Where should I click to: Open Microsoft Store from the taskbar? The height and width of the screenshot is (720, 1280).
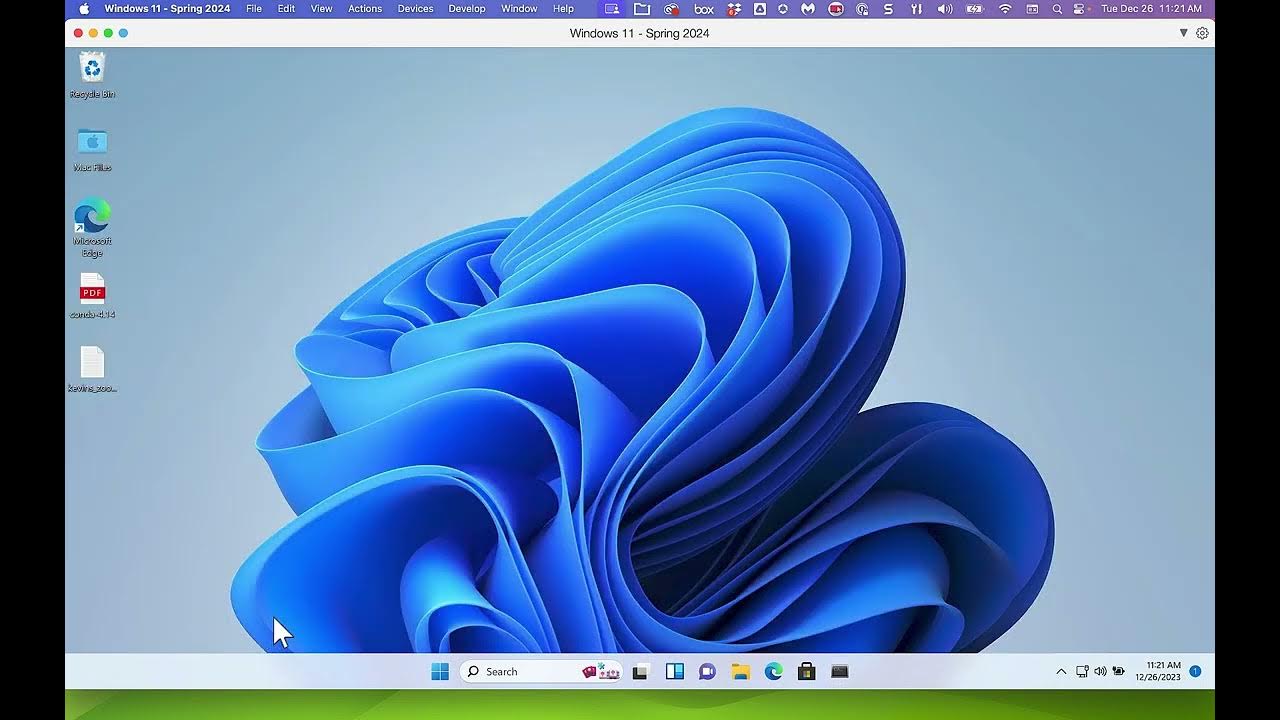(807, 672)
